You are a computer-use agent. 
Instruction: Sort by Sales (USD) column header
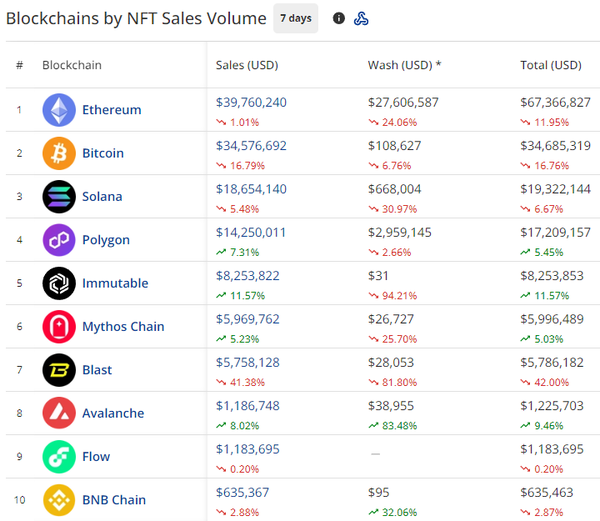tap(247, 66)
